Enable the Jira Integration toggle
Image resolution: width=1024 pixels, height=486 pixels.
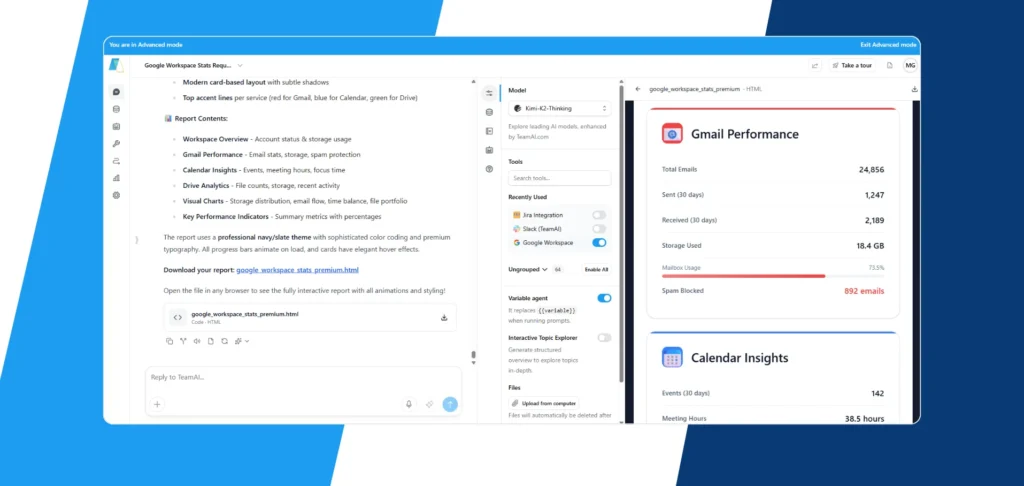[599, 215]
